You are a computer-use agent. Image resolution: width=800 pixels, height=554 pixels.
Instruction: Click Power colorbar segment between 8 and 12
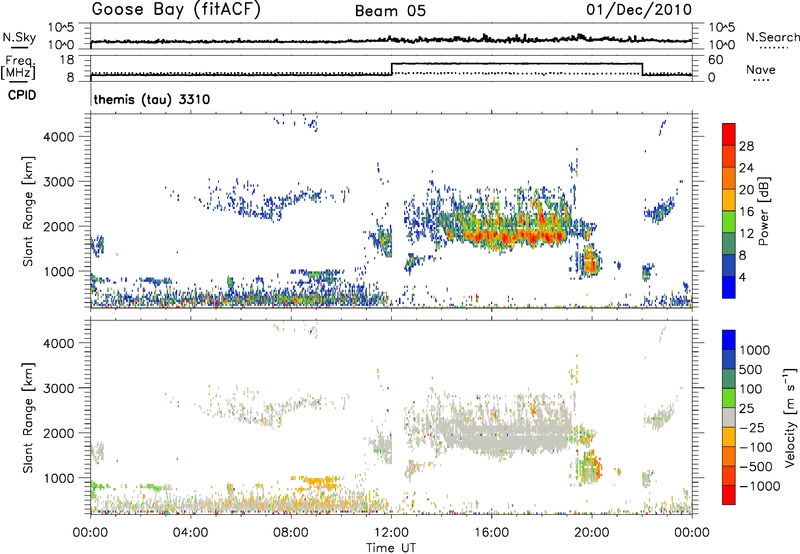tap(729, 243)
